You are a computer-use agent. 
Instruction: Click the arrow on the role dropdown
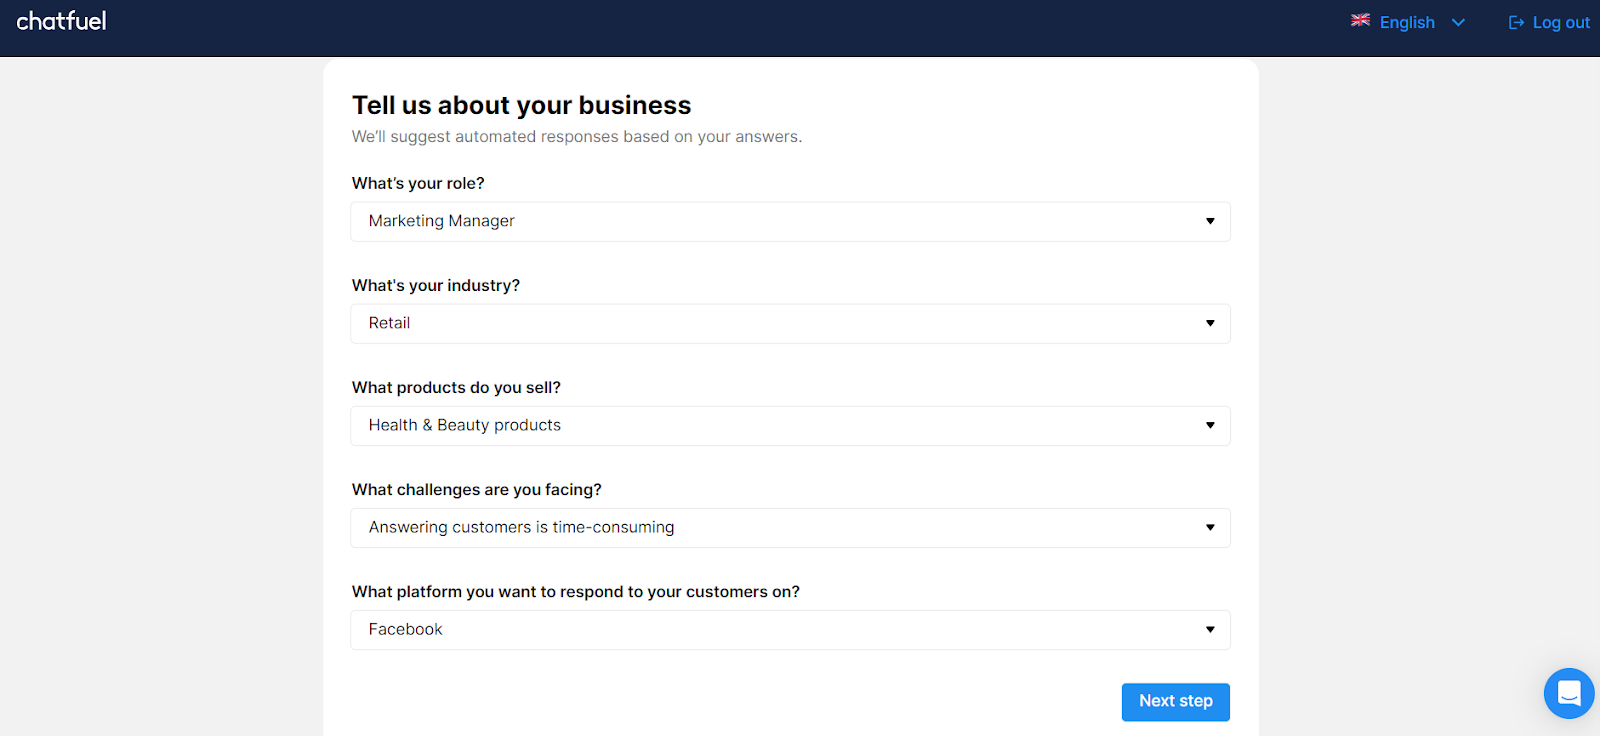1210,221
